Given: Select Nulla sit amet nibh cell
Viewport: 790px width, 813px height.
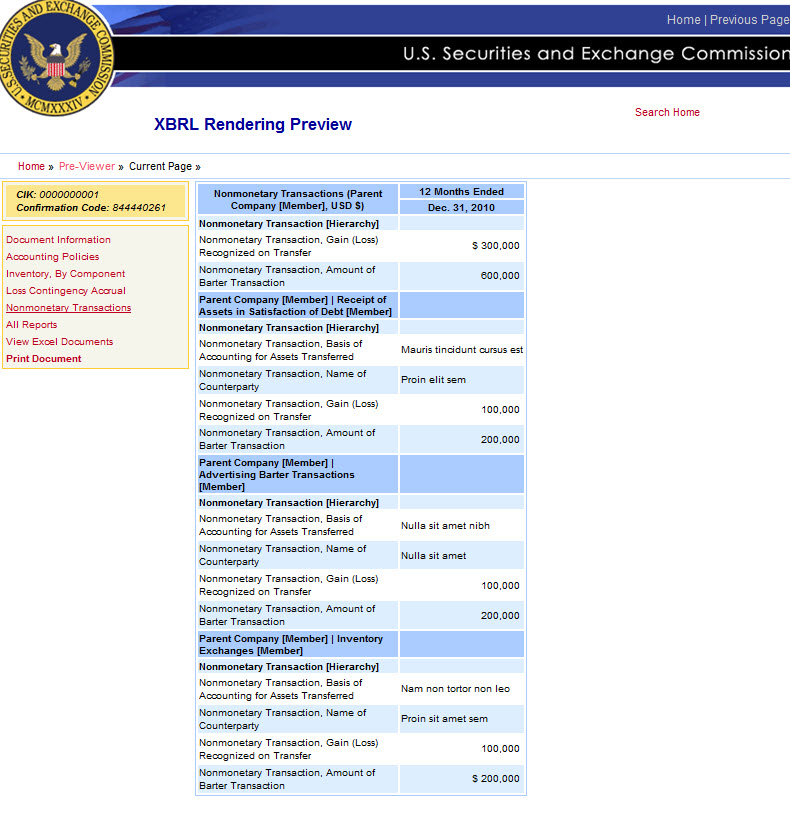Looking at the screenshot, I should (462, 526).
